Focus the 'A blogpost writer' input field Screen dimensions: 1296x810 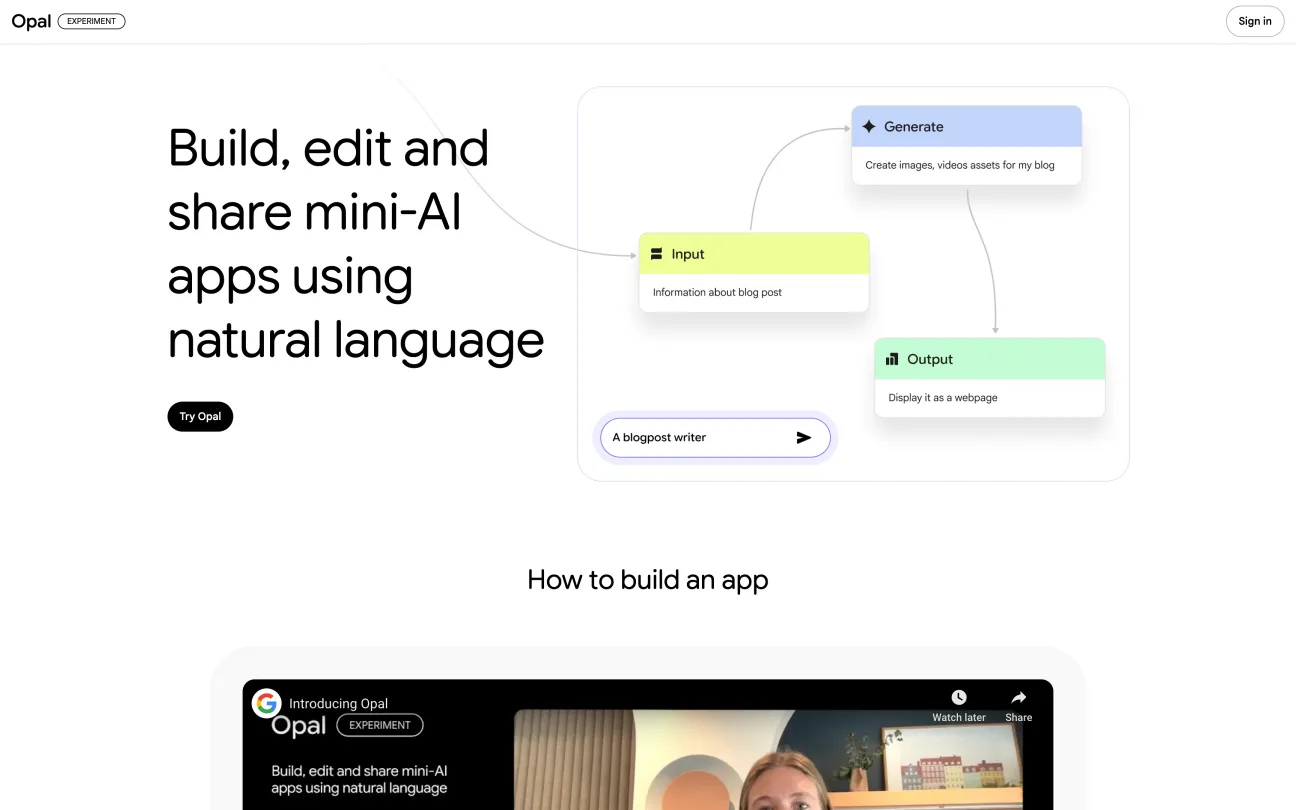pyautogui.click(x=715, y=438)
